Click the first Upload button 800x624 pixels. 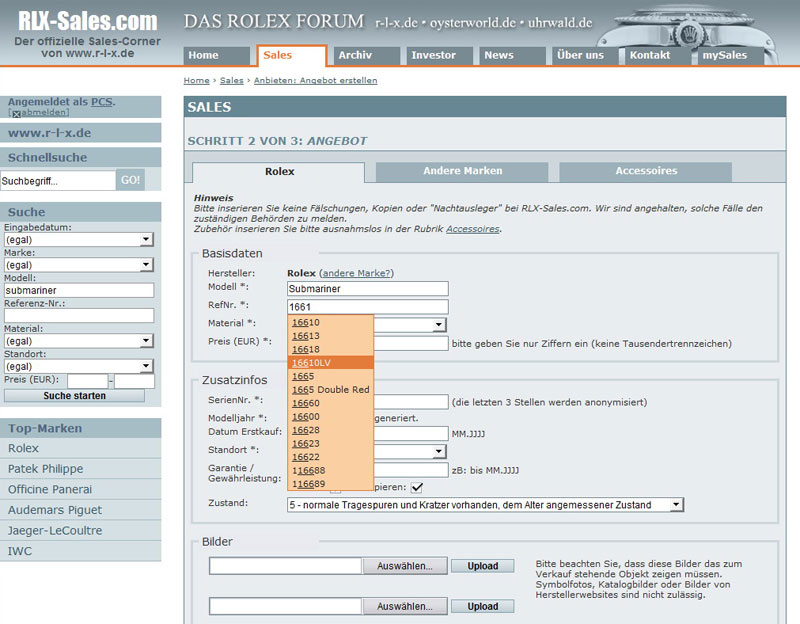(483, 566)
